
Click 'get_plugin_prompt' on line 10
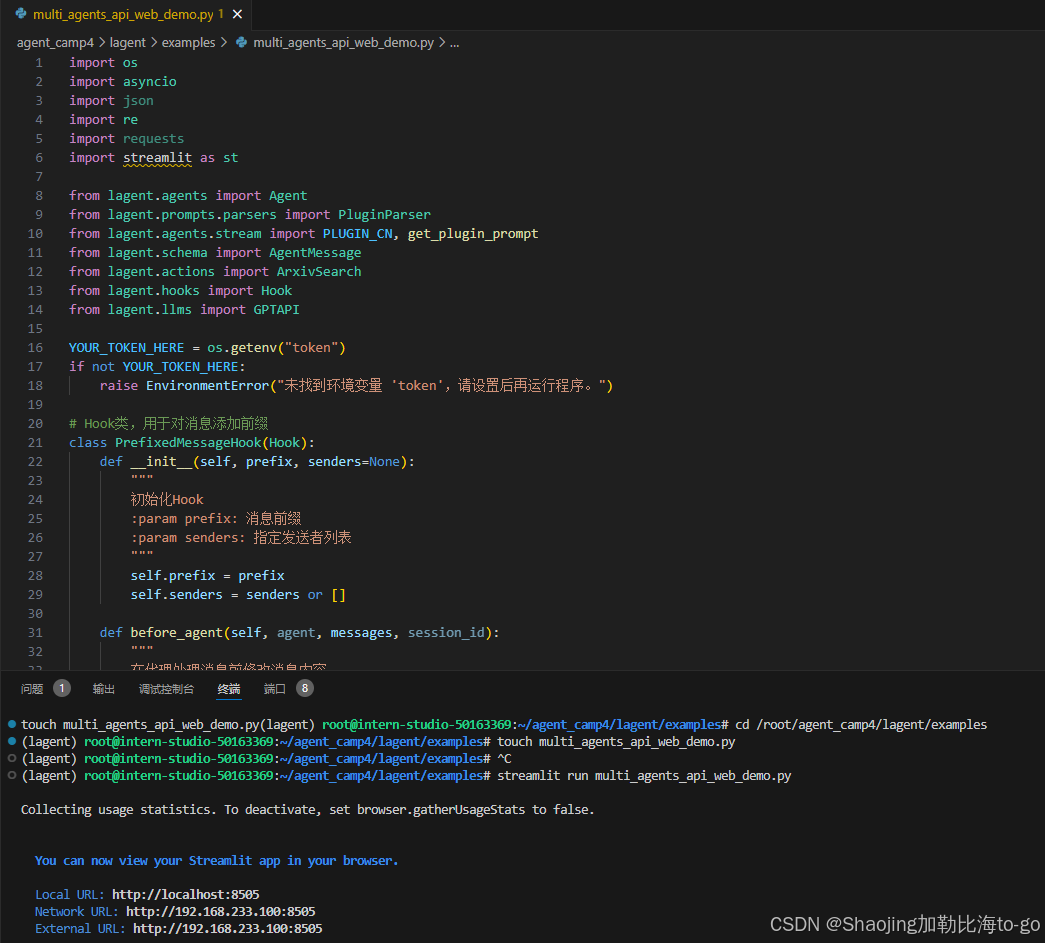point(473,234)
